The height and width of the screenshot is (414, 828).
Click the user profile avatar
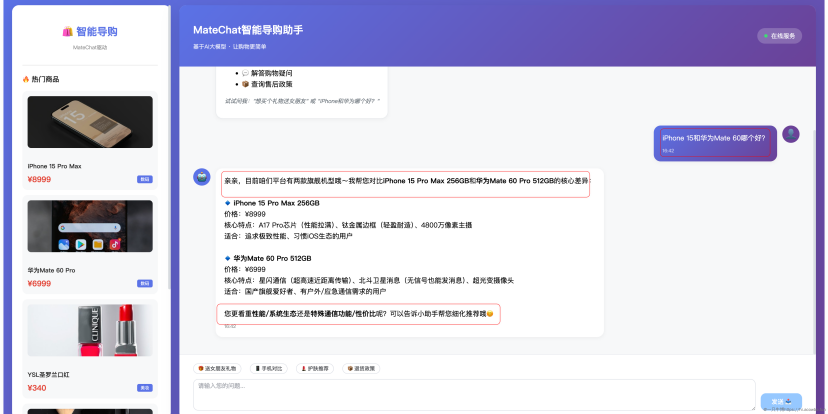pyautogui.click(x=791, y=134)
